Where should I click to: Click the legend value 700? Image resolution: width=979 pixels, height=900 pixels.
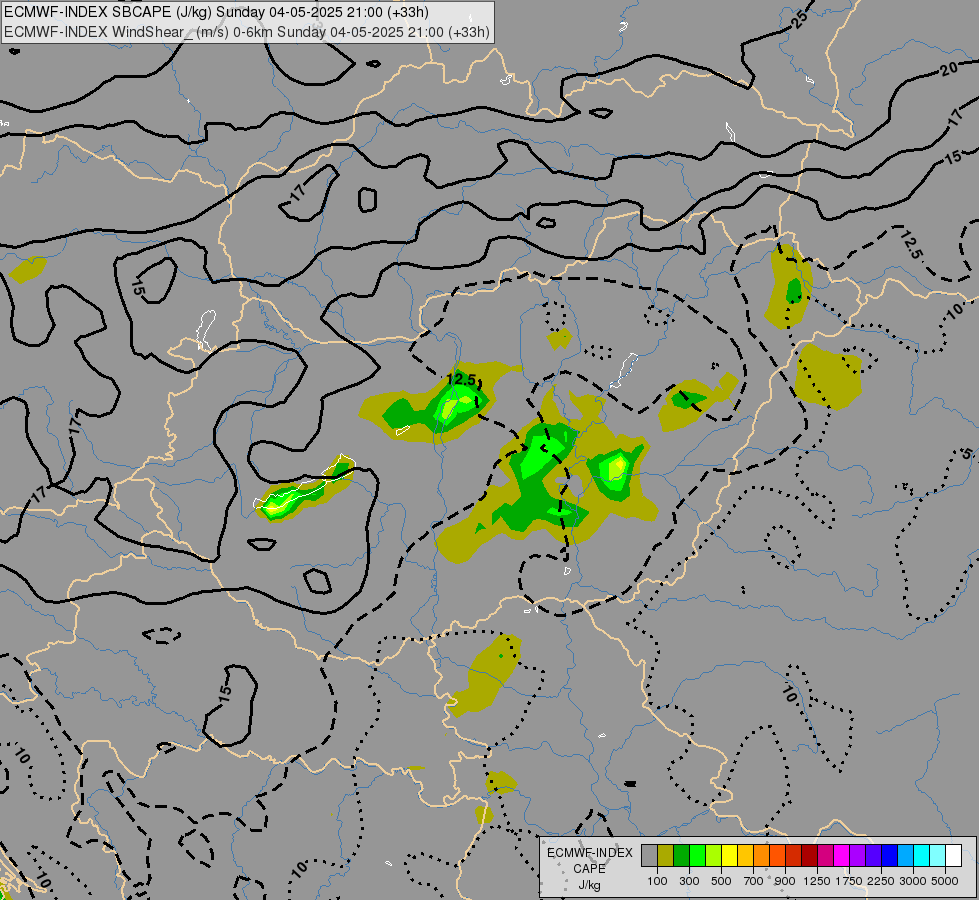(754, 881)
